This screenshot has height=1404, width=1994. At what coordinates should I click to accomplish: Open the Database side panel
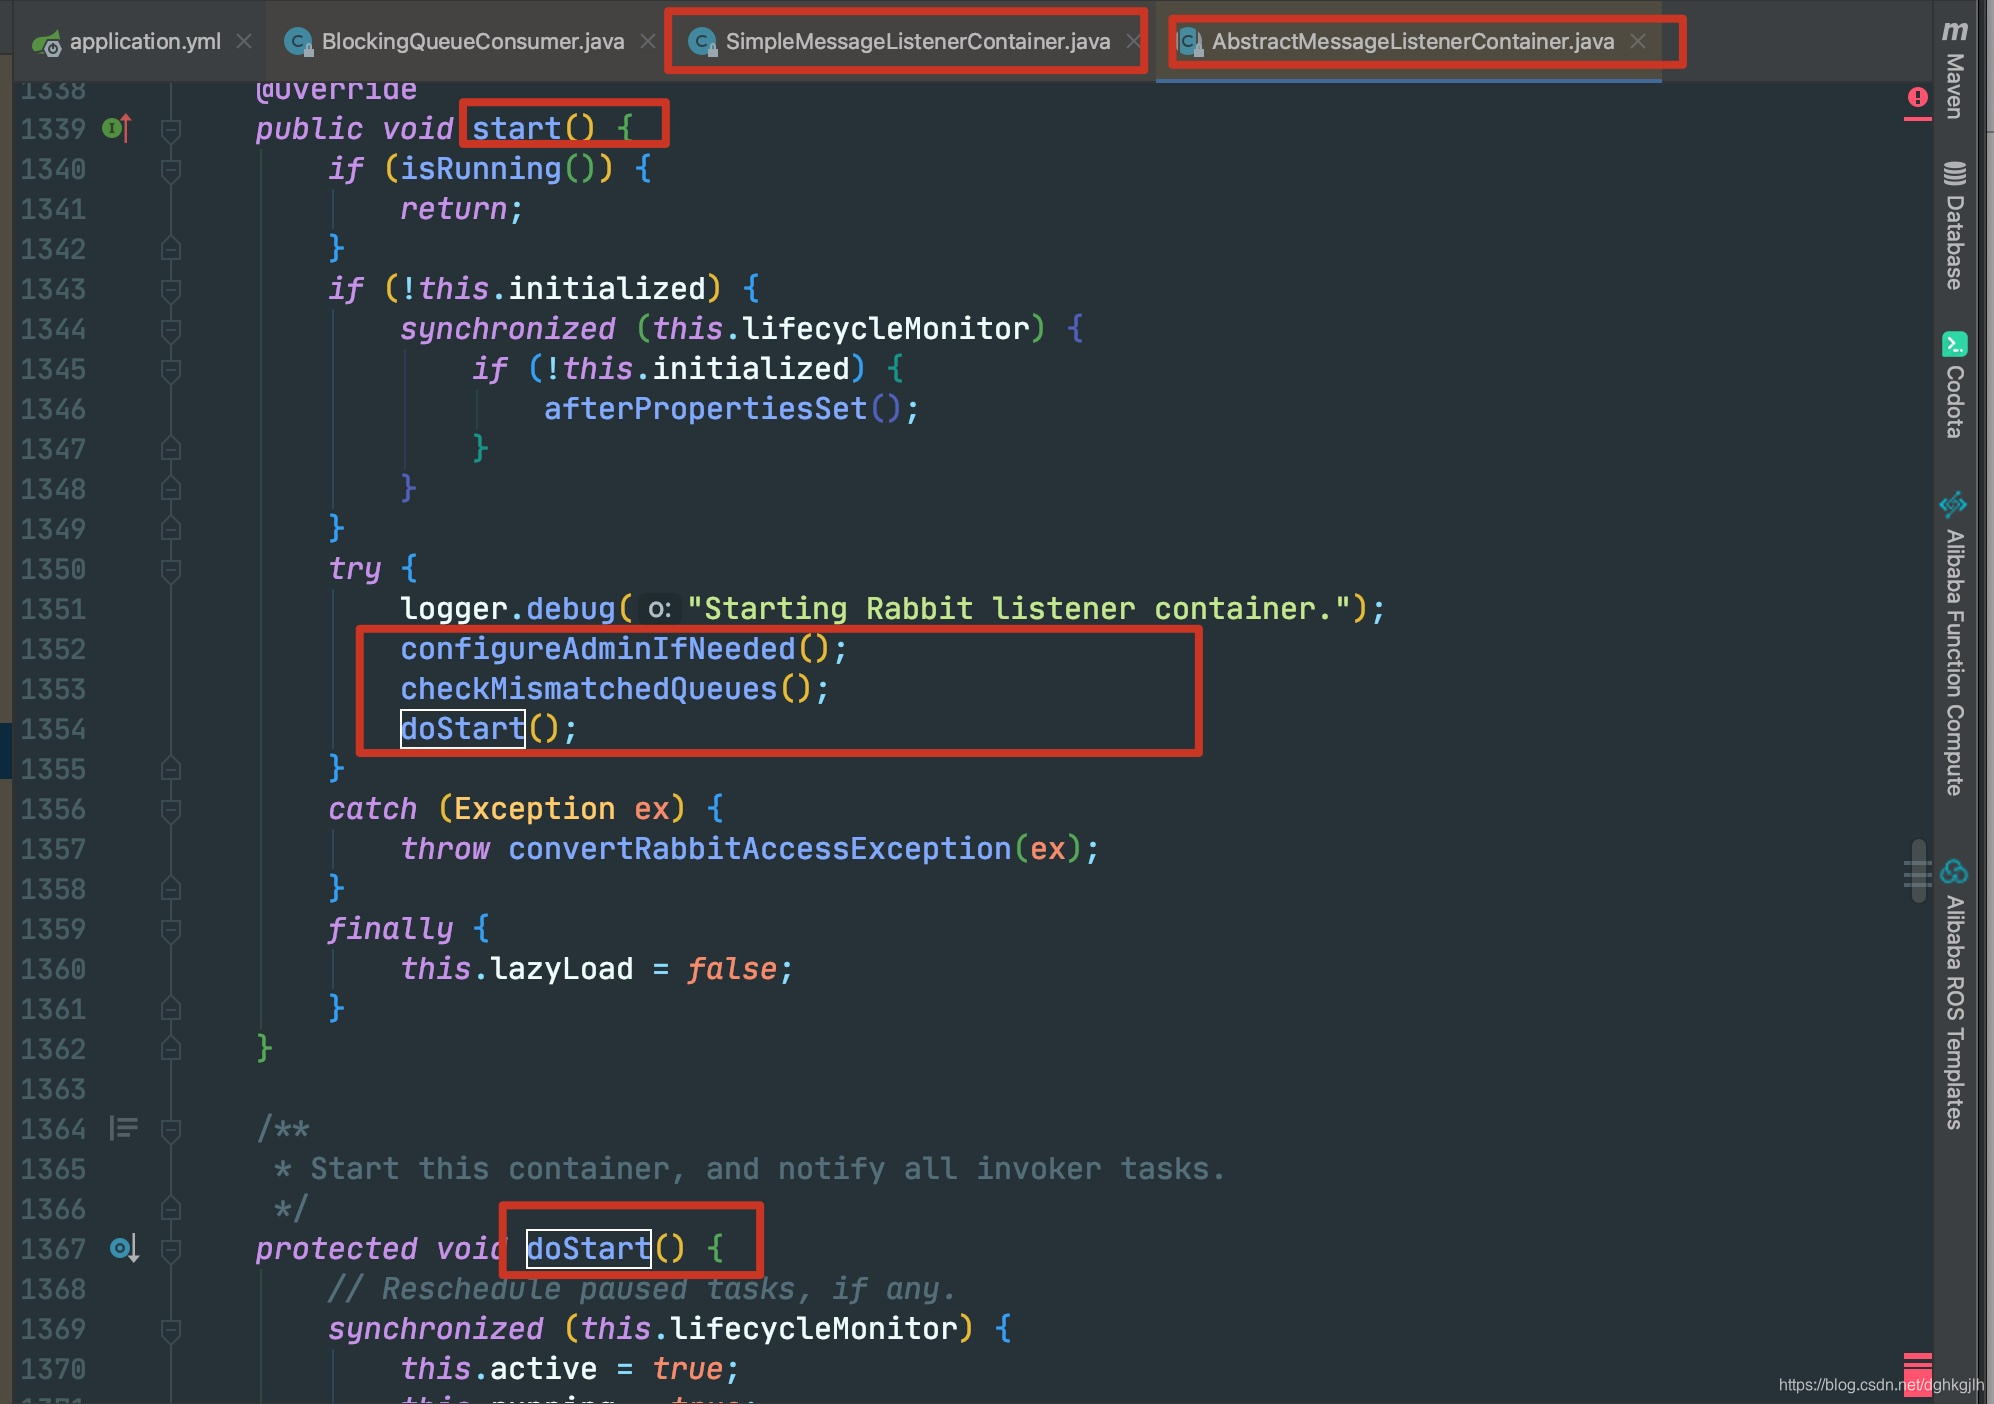(x=1954, y=226)
